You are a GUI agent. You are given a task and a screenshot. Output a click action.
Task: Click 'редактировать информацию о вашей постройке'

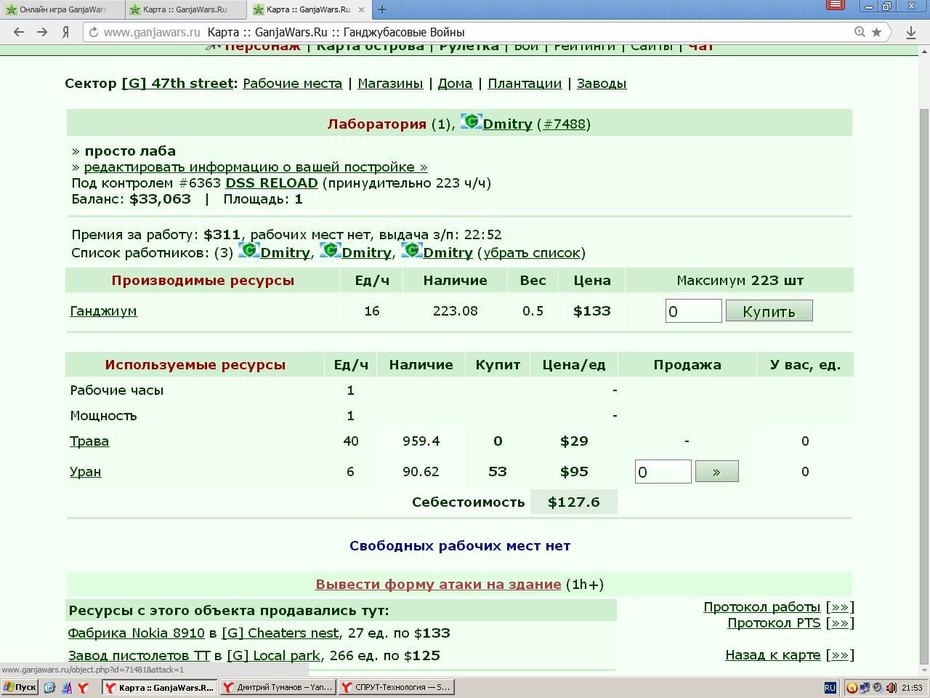[x=256, y=167]
